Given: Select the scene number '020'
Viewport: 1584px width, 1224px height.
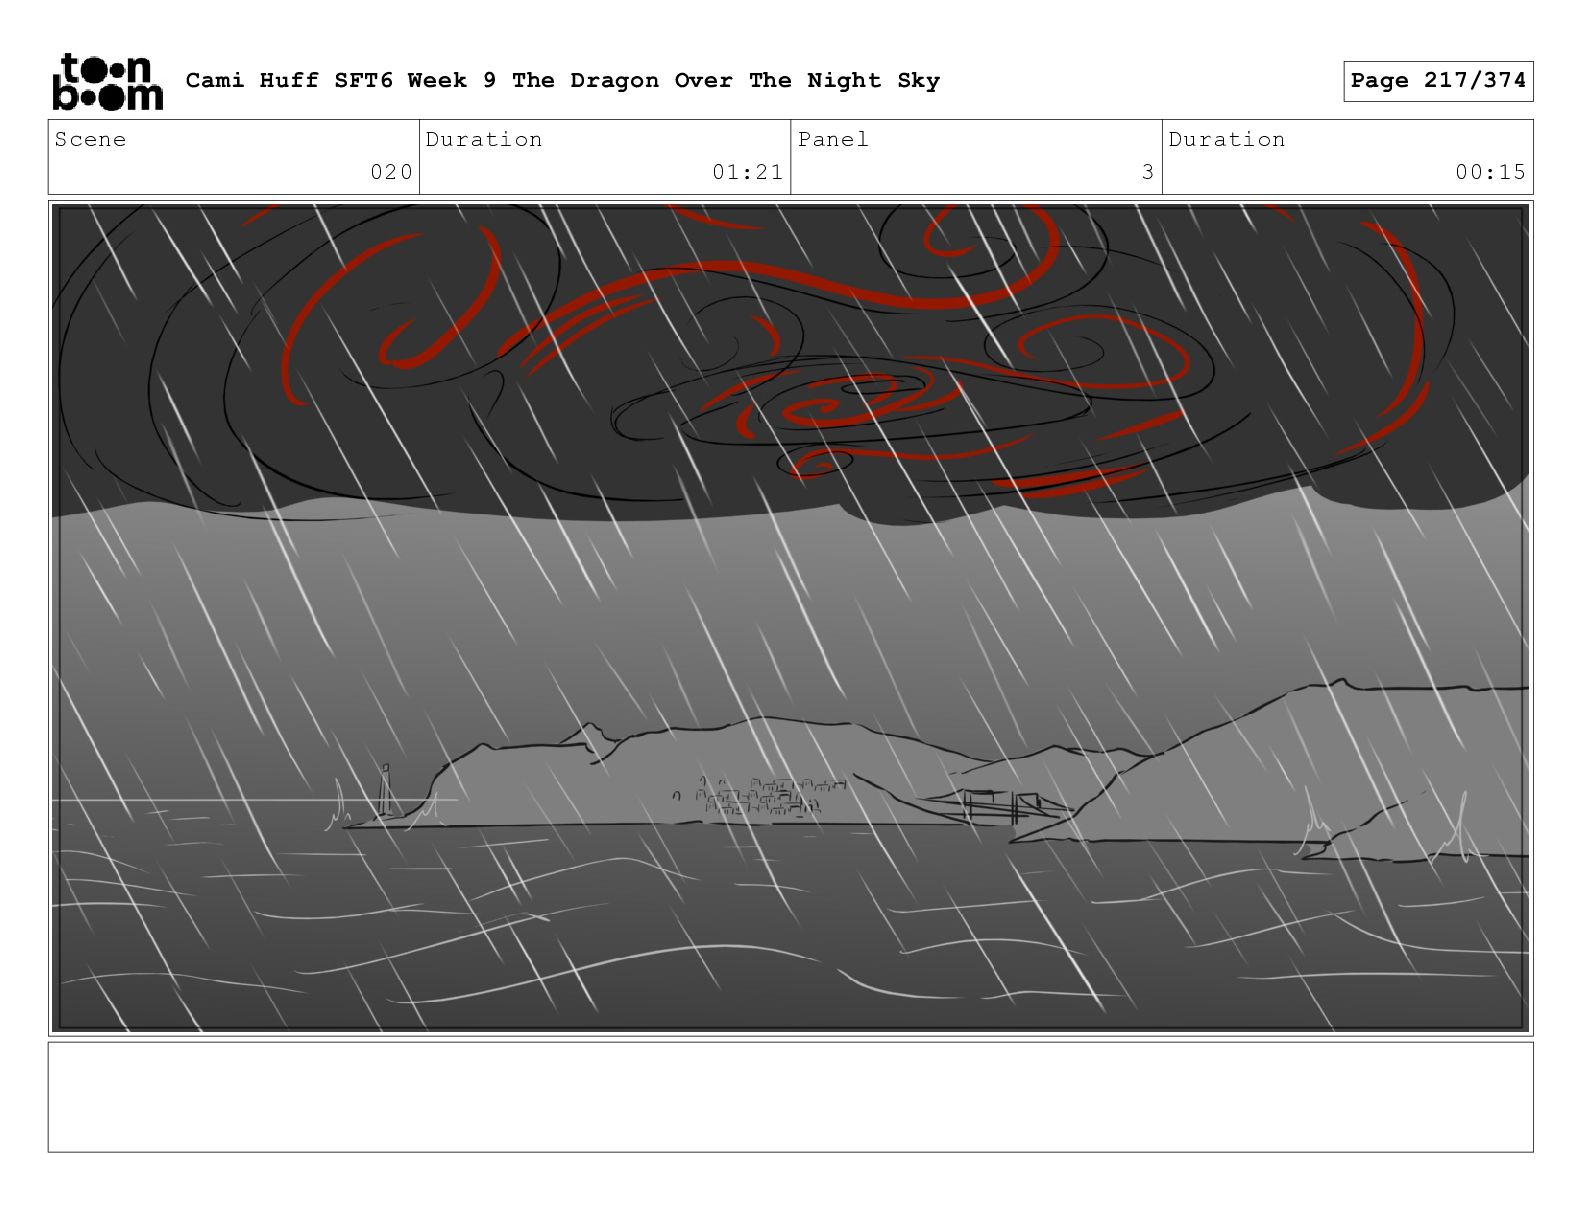Looking at the screenshot, I should [x=392, y=172].
